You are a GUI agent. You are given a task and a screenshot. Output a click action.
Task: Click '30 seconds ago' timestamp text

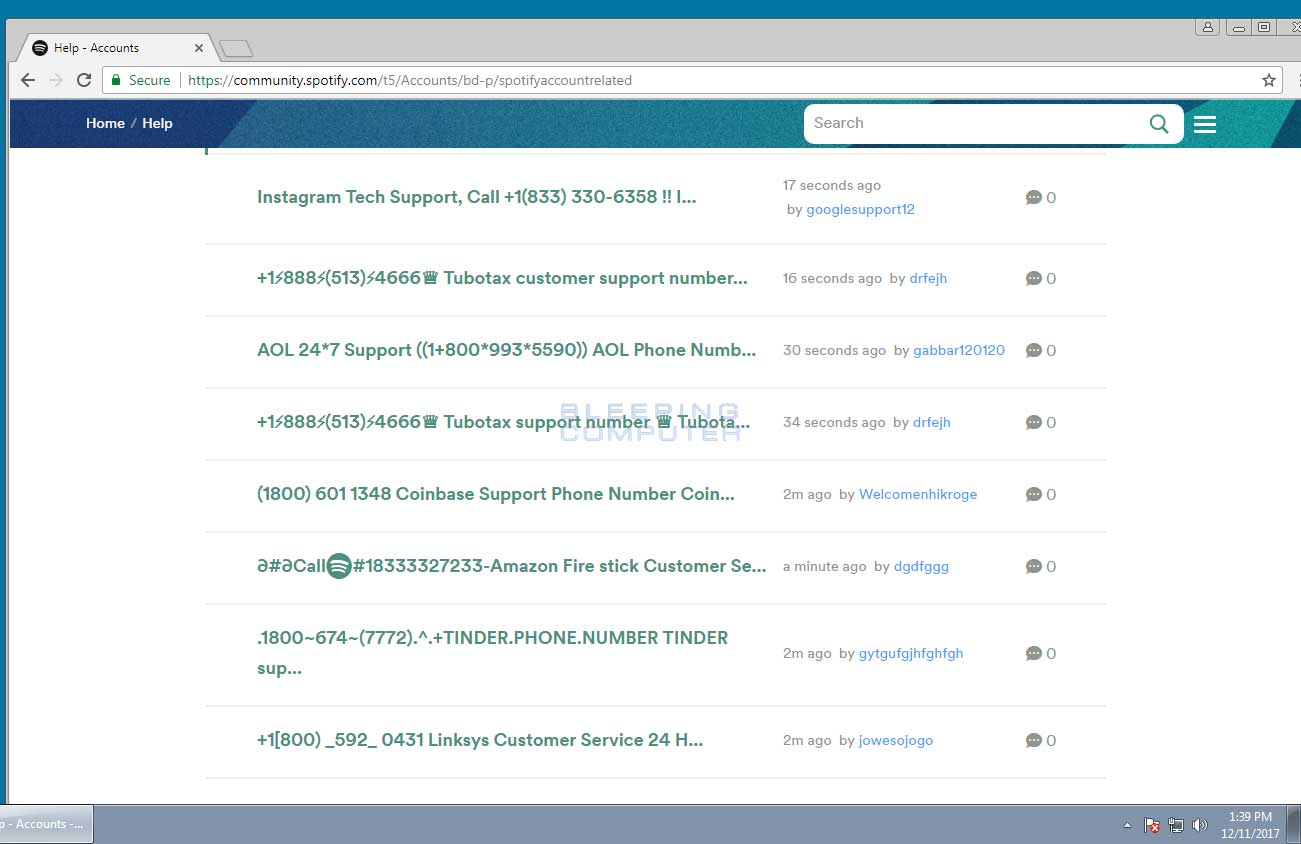tap(834, 350)
